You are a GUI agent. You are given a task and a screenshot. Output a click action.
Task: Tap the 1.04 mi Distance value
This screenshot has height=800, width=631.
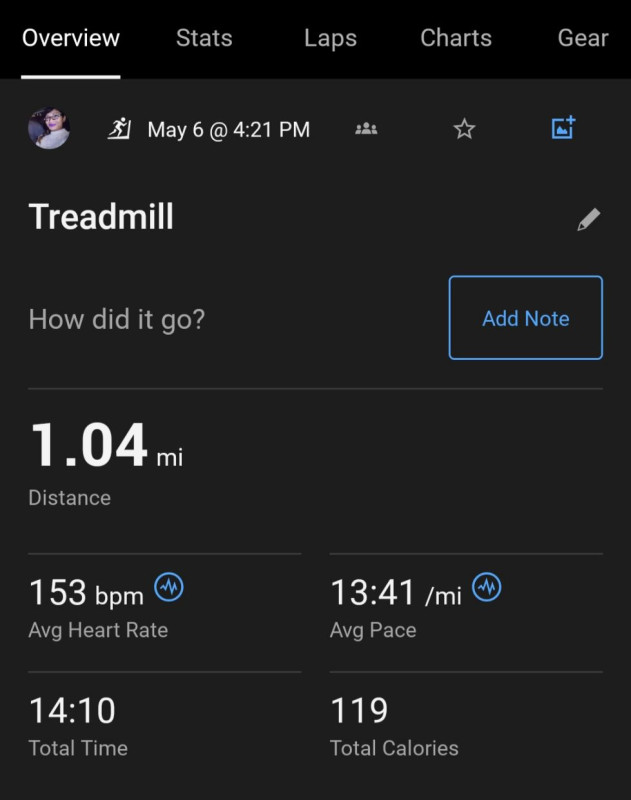[x=106, y=464]
